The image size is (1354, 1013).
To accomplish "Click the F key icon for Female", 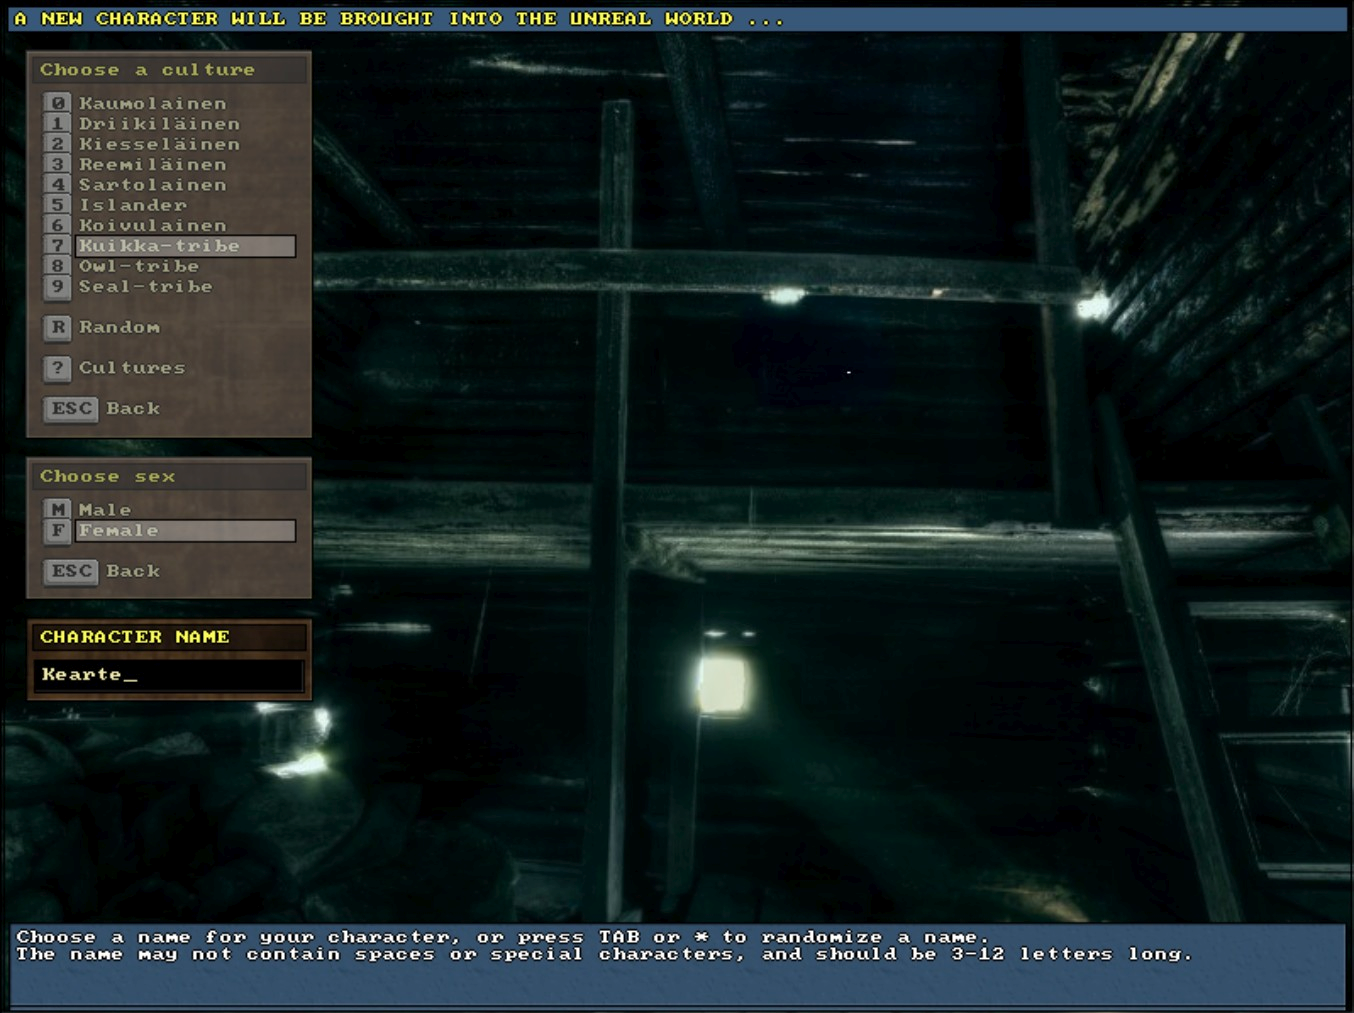I will coord(57,531).
